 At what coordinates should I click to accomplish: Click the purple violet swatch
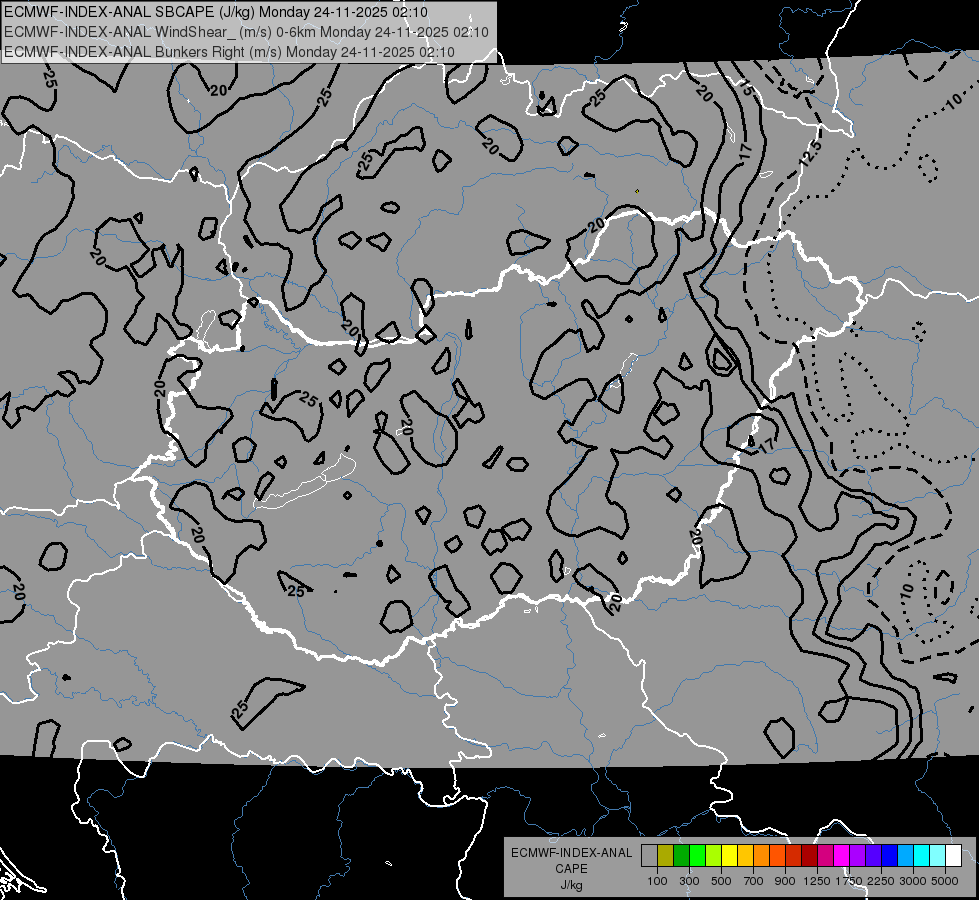(858, 855)
